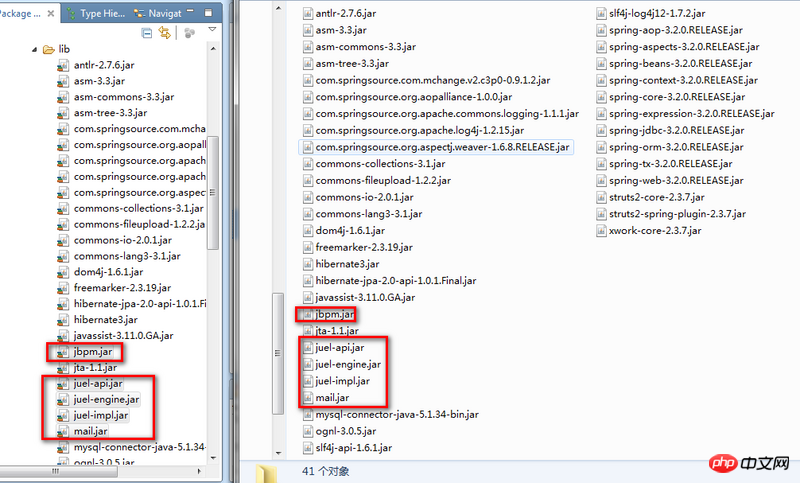Select the lib folder icon in the tree
This screenshot has height=483, width=800.
[x=49, y=49]
